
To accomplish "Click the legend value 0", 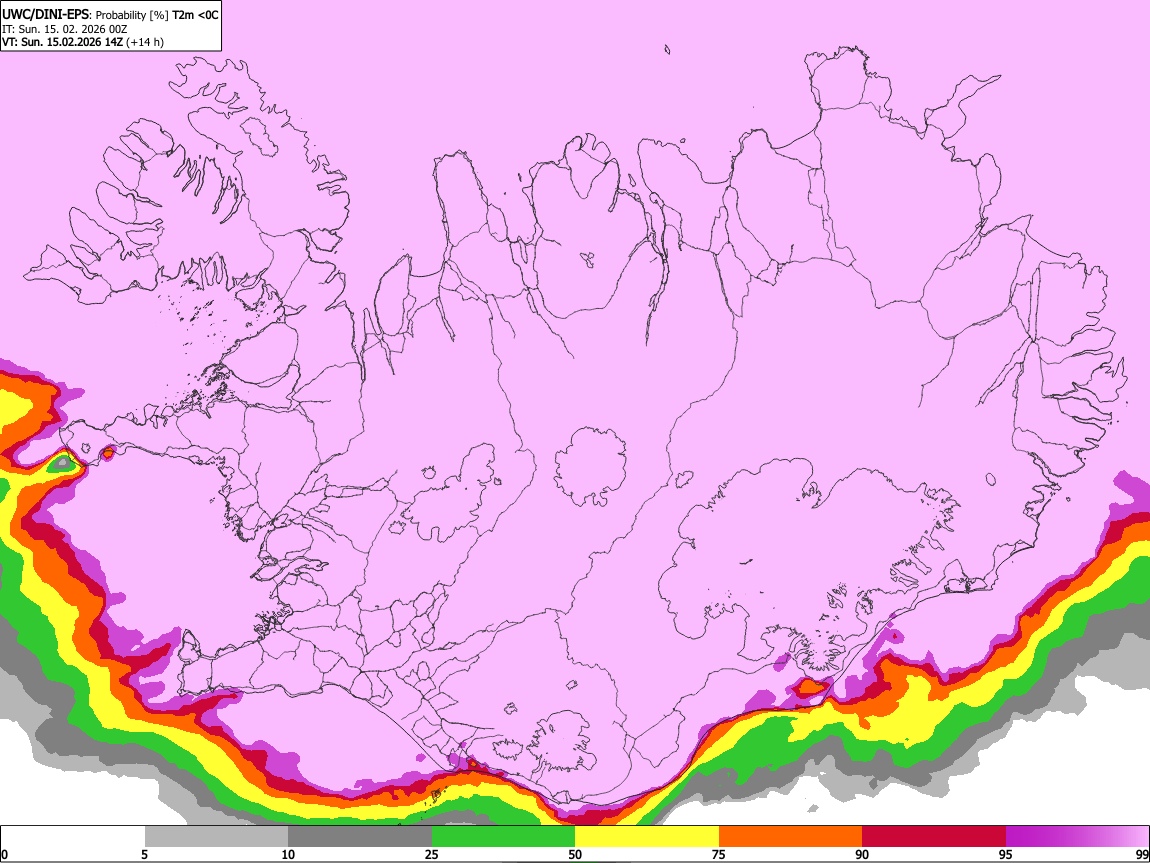I will point(5,854).
